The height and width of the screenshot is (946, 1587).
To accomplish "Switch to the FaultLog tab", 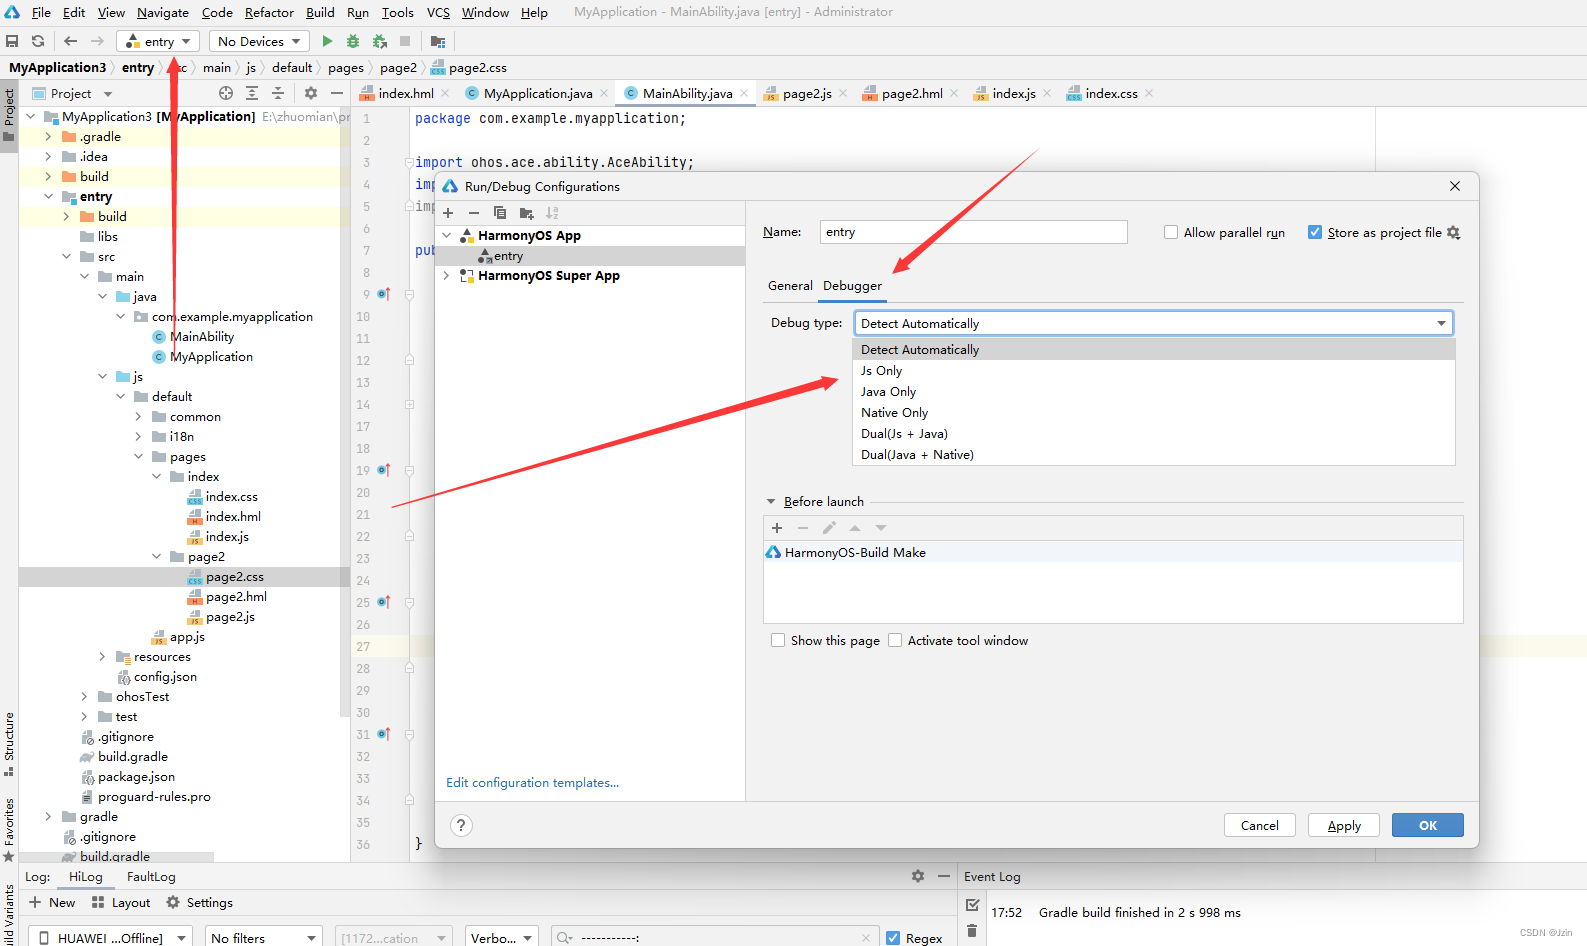I will coord(151,876).
